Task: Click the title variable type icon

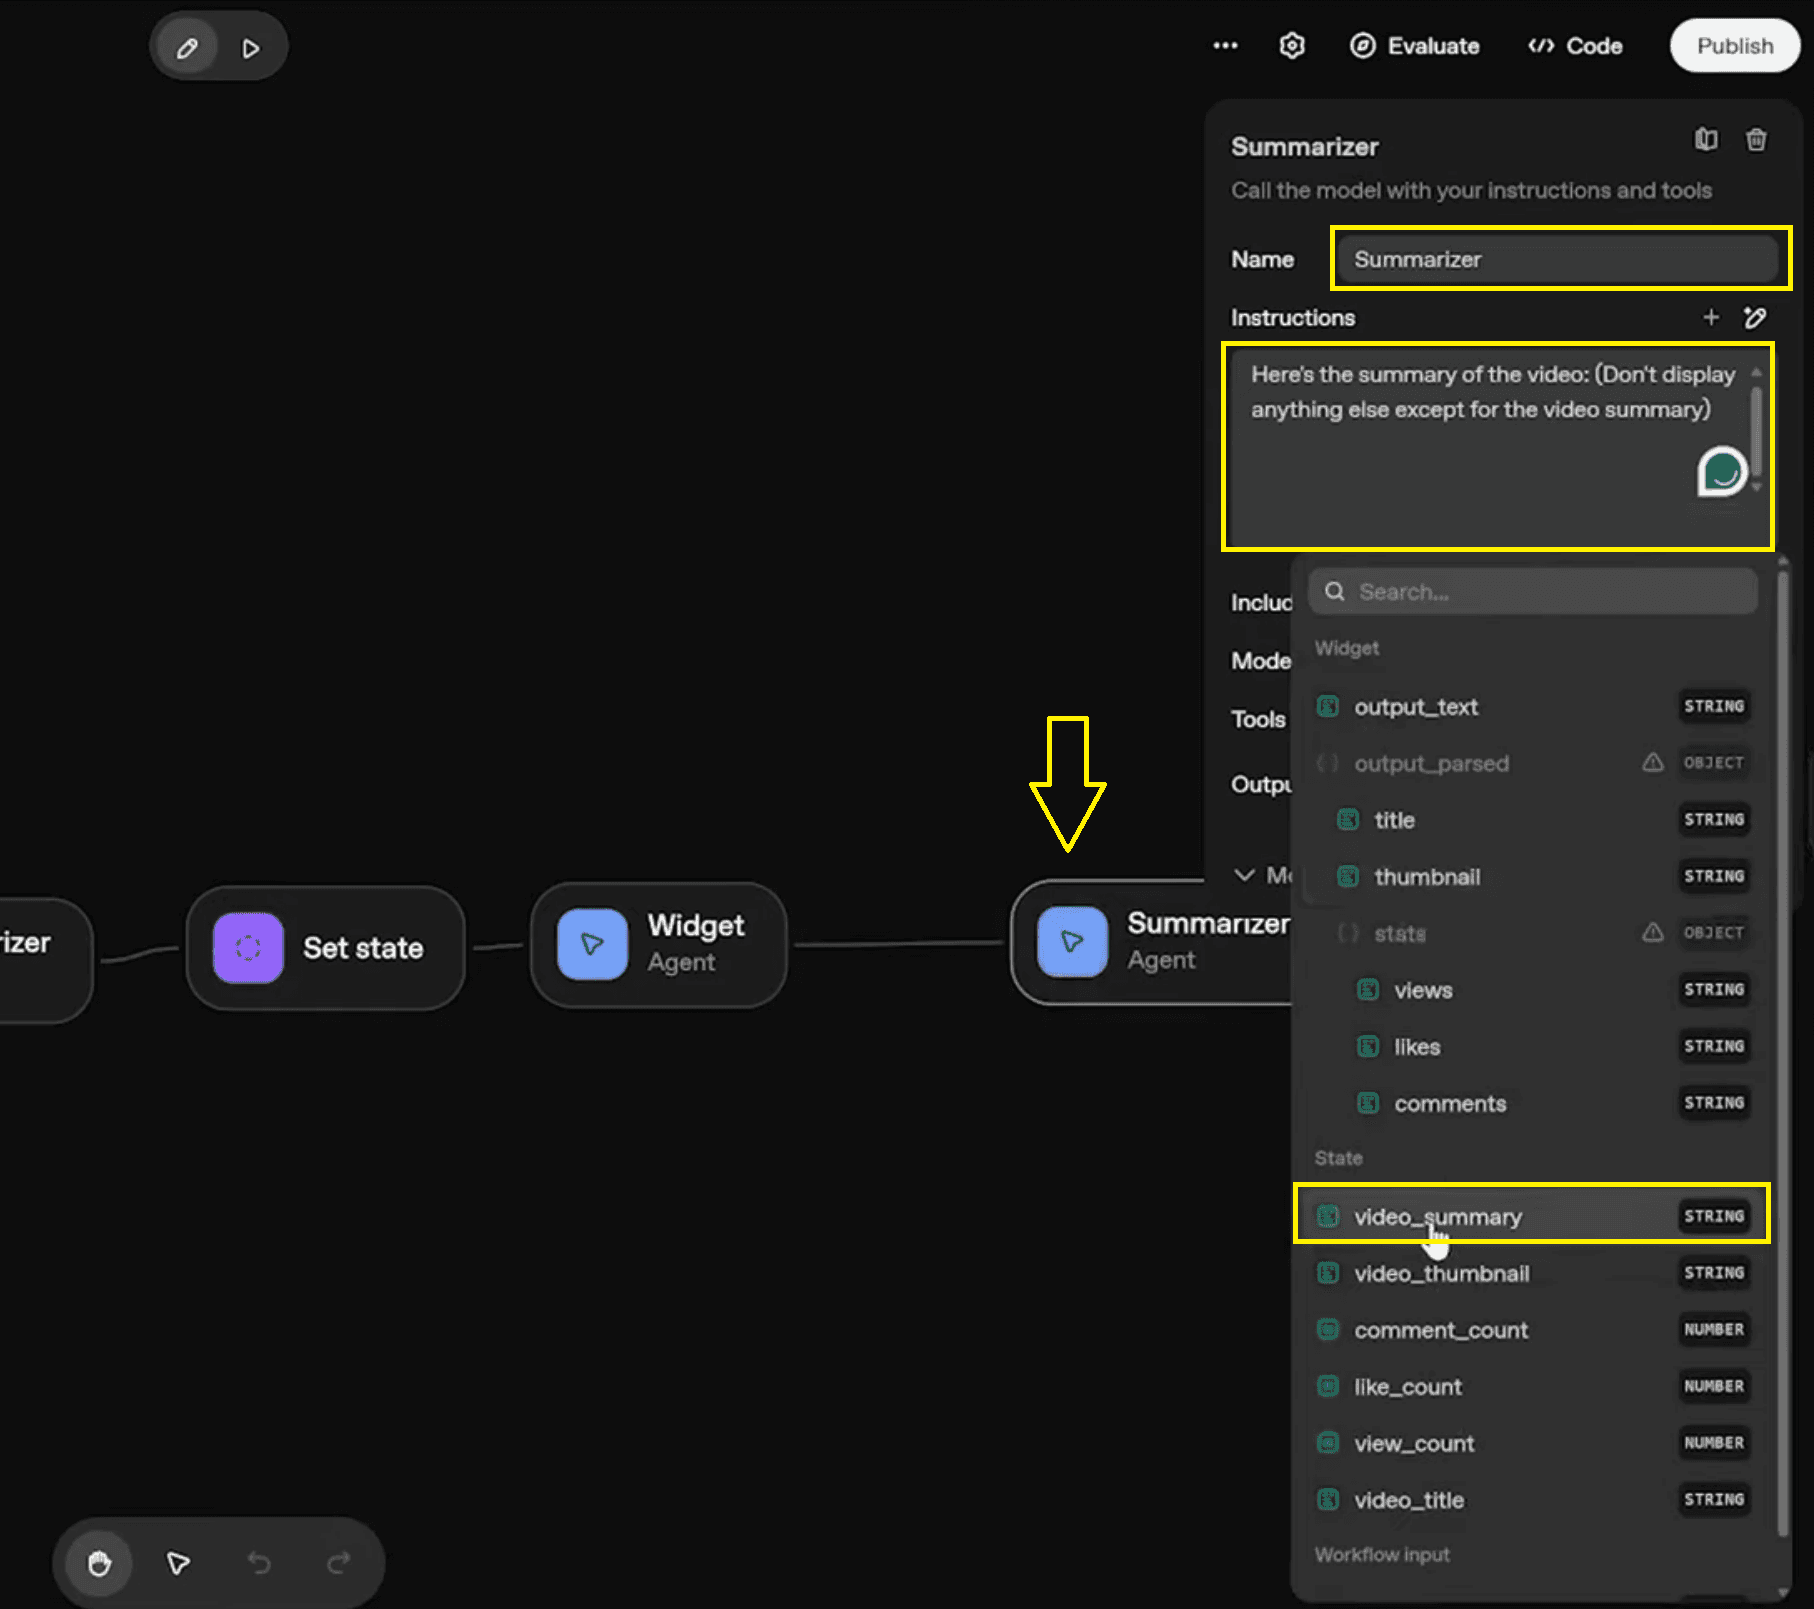Action: 1348,820
